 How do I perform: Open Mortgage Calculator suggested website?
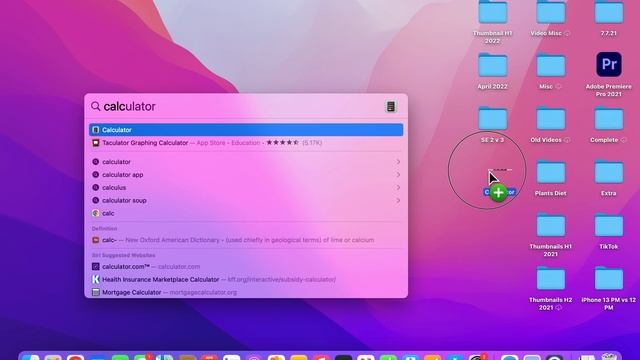[x=246, y=292]
